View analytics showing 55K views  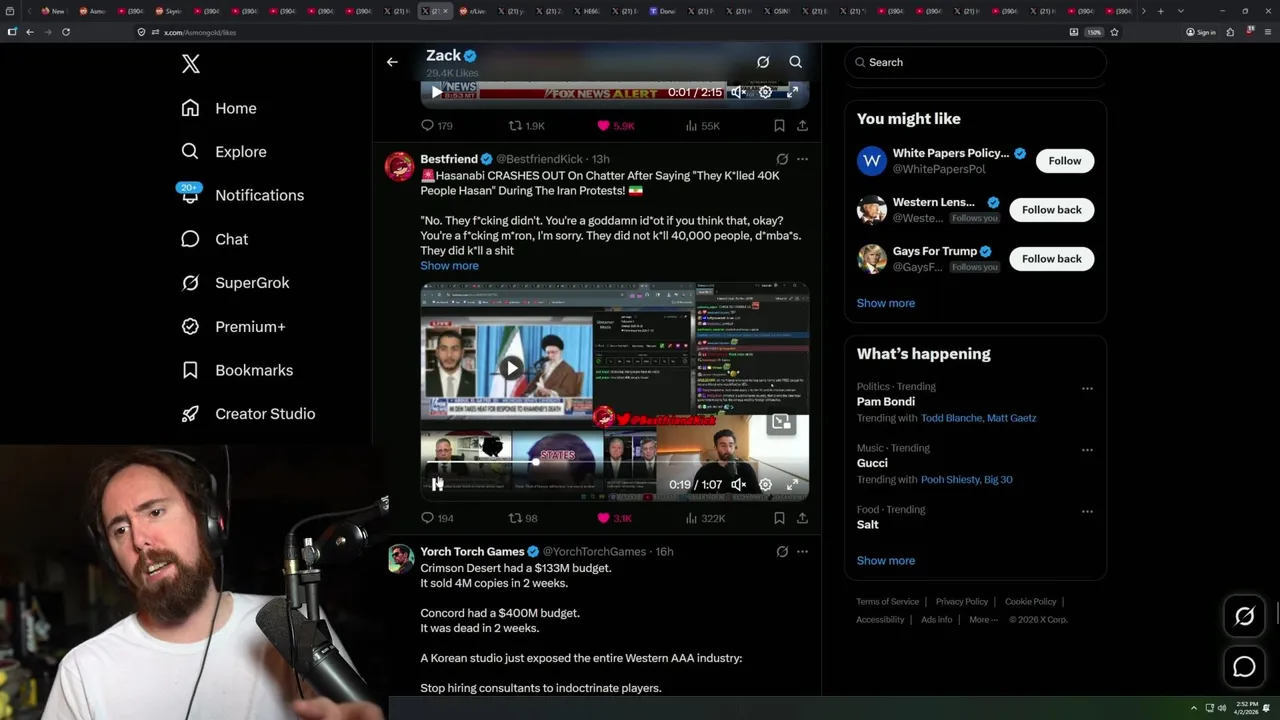pos(702,126)
